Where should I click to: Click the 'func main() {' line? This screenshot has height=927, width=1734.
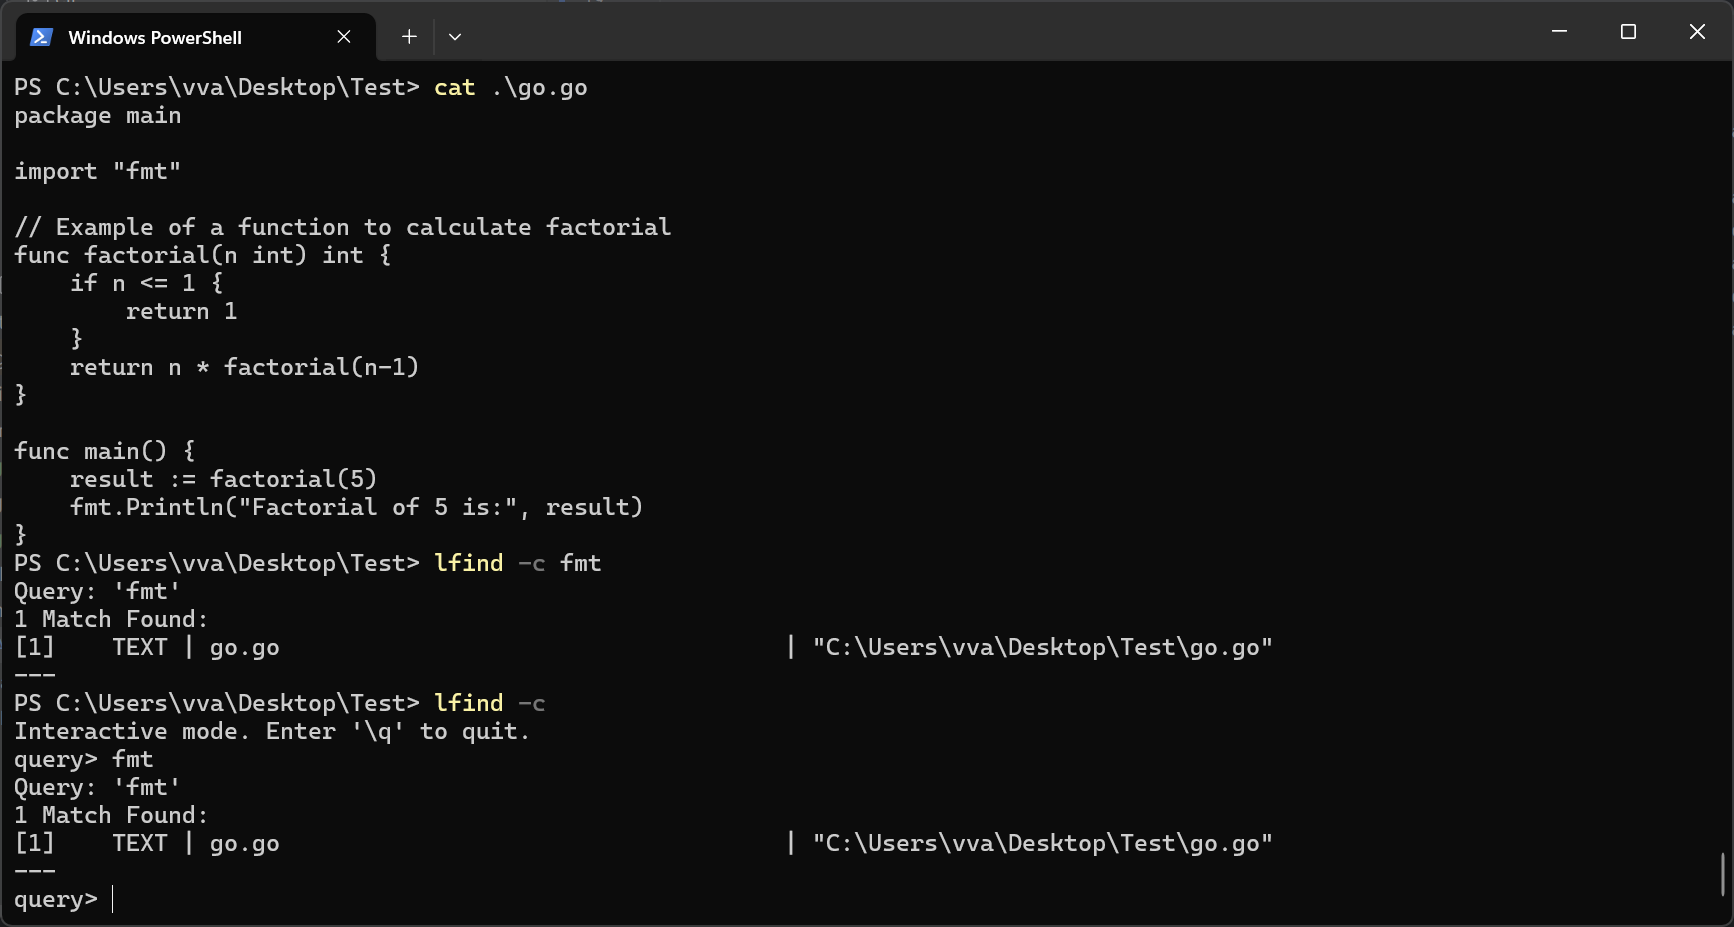(105, 452)
